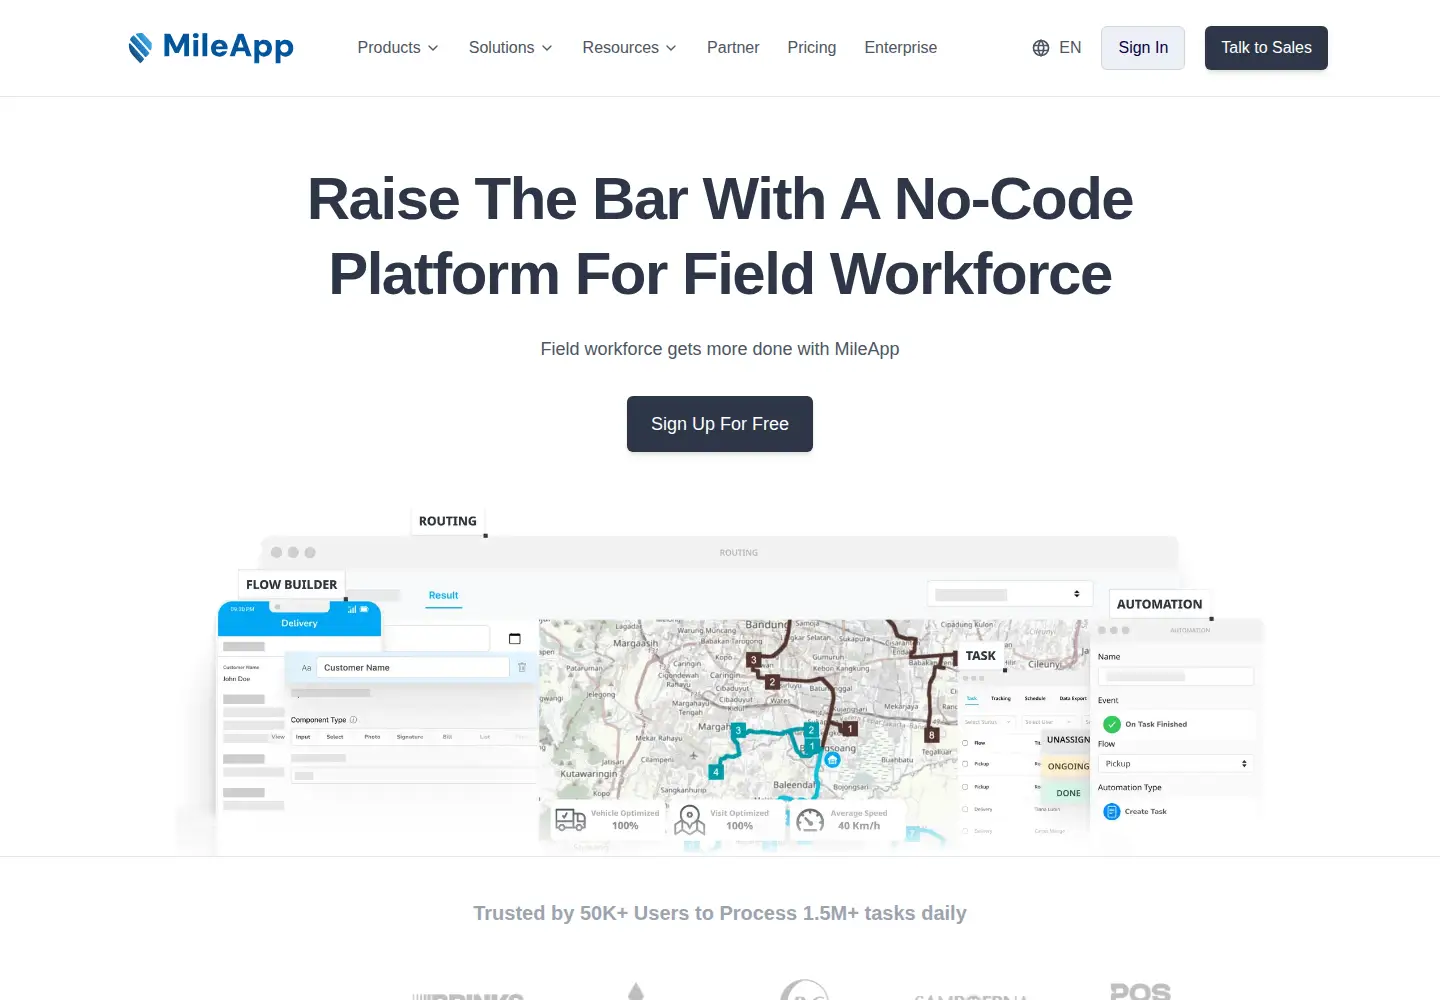Expand the Resources menu
The width and height of the screenshot is (1440, 1000).
point(630,48)
